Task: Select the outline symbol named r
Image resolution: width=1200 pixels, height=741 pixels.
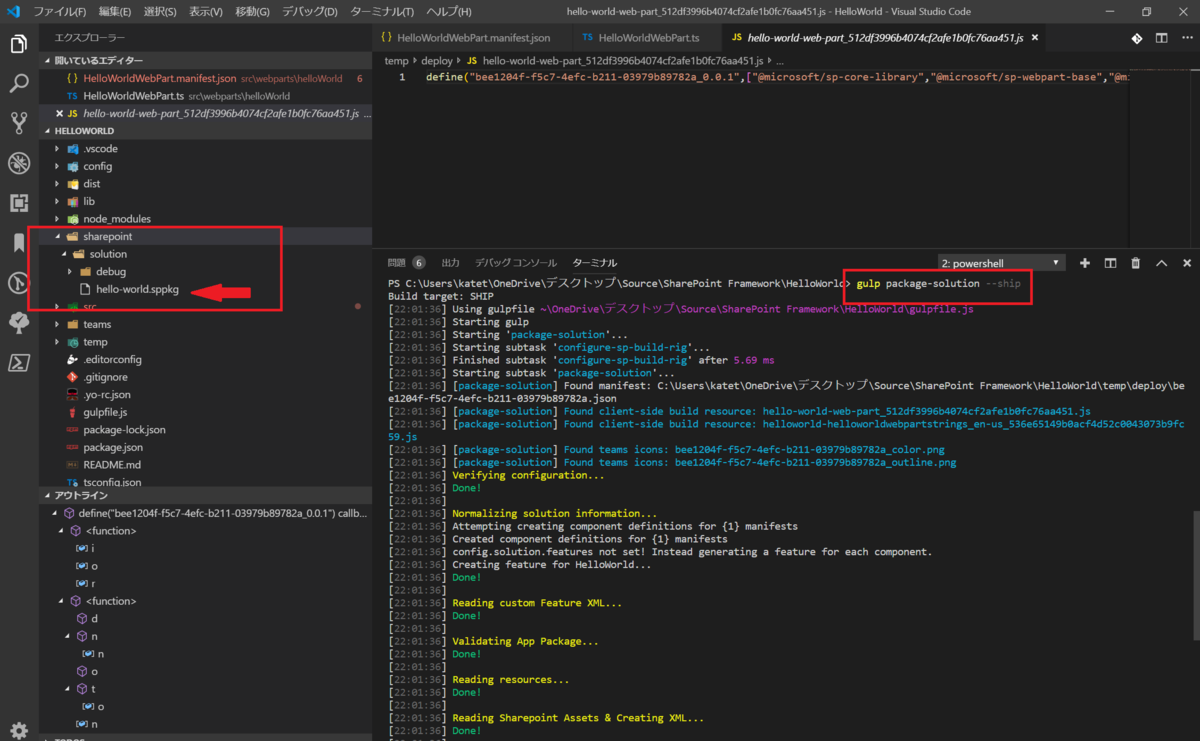Action: [x=94, y=583]
